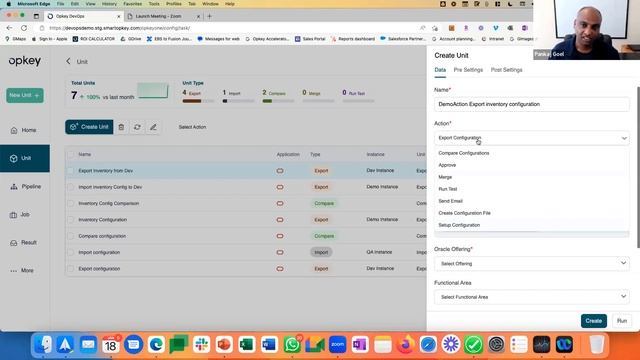Open Slack from the dock
Screen dimensions: 640x360
pyautogui.click(x=202, y=344)
